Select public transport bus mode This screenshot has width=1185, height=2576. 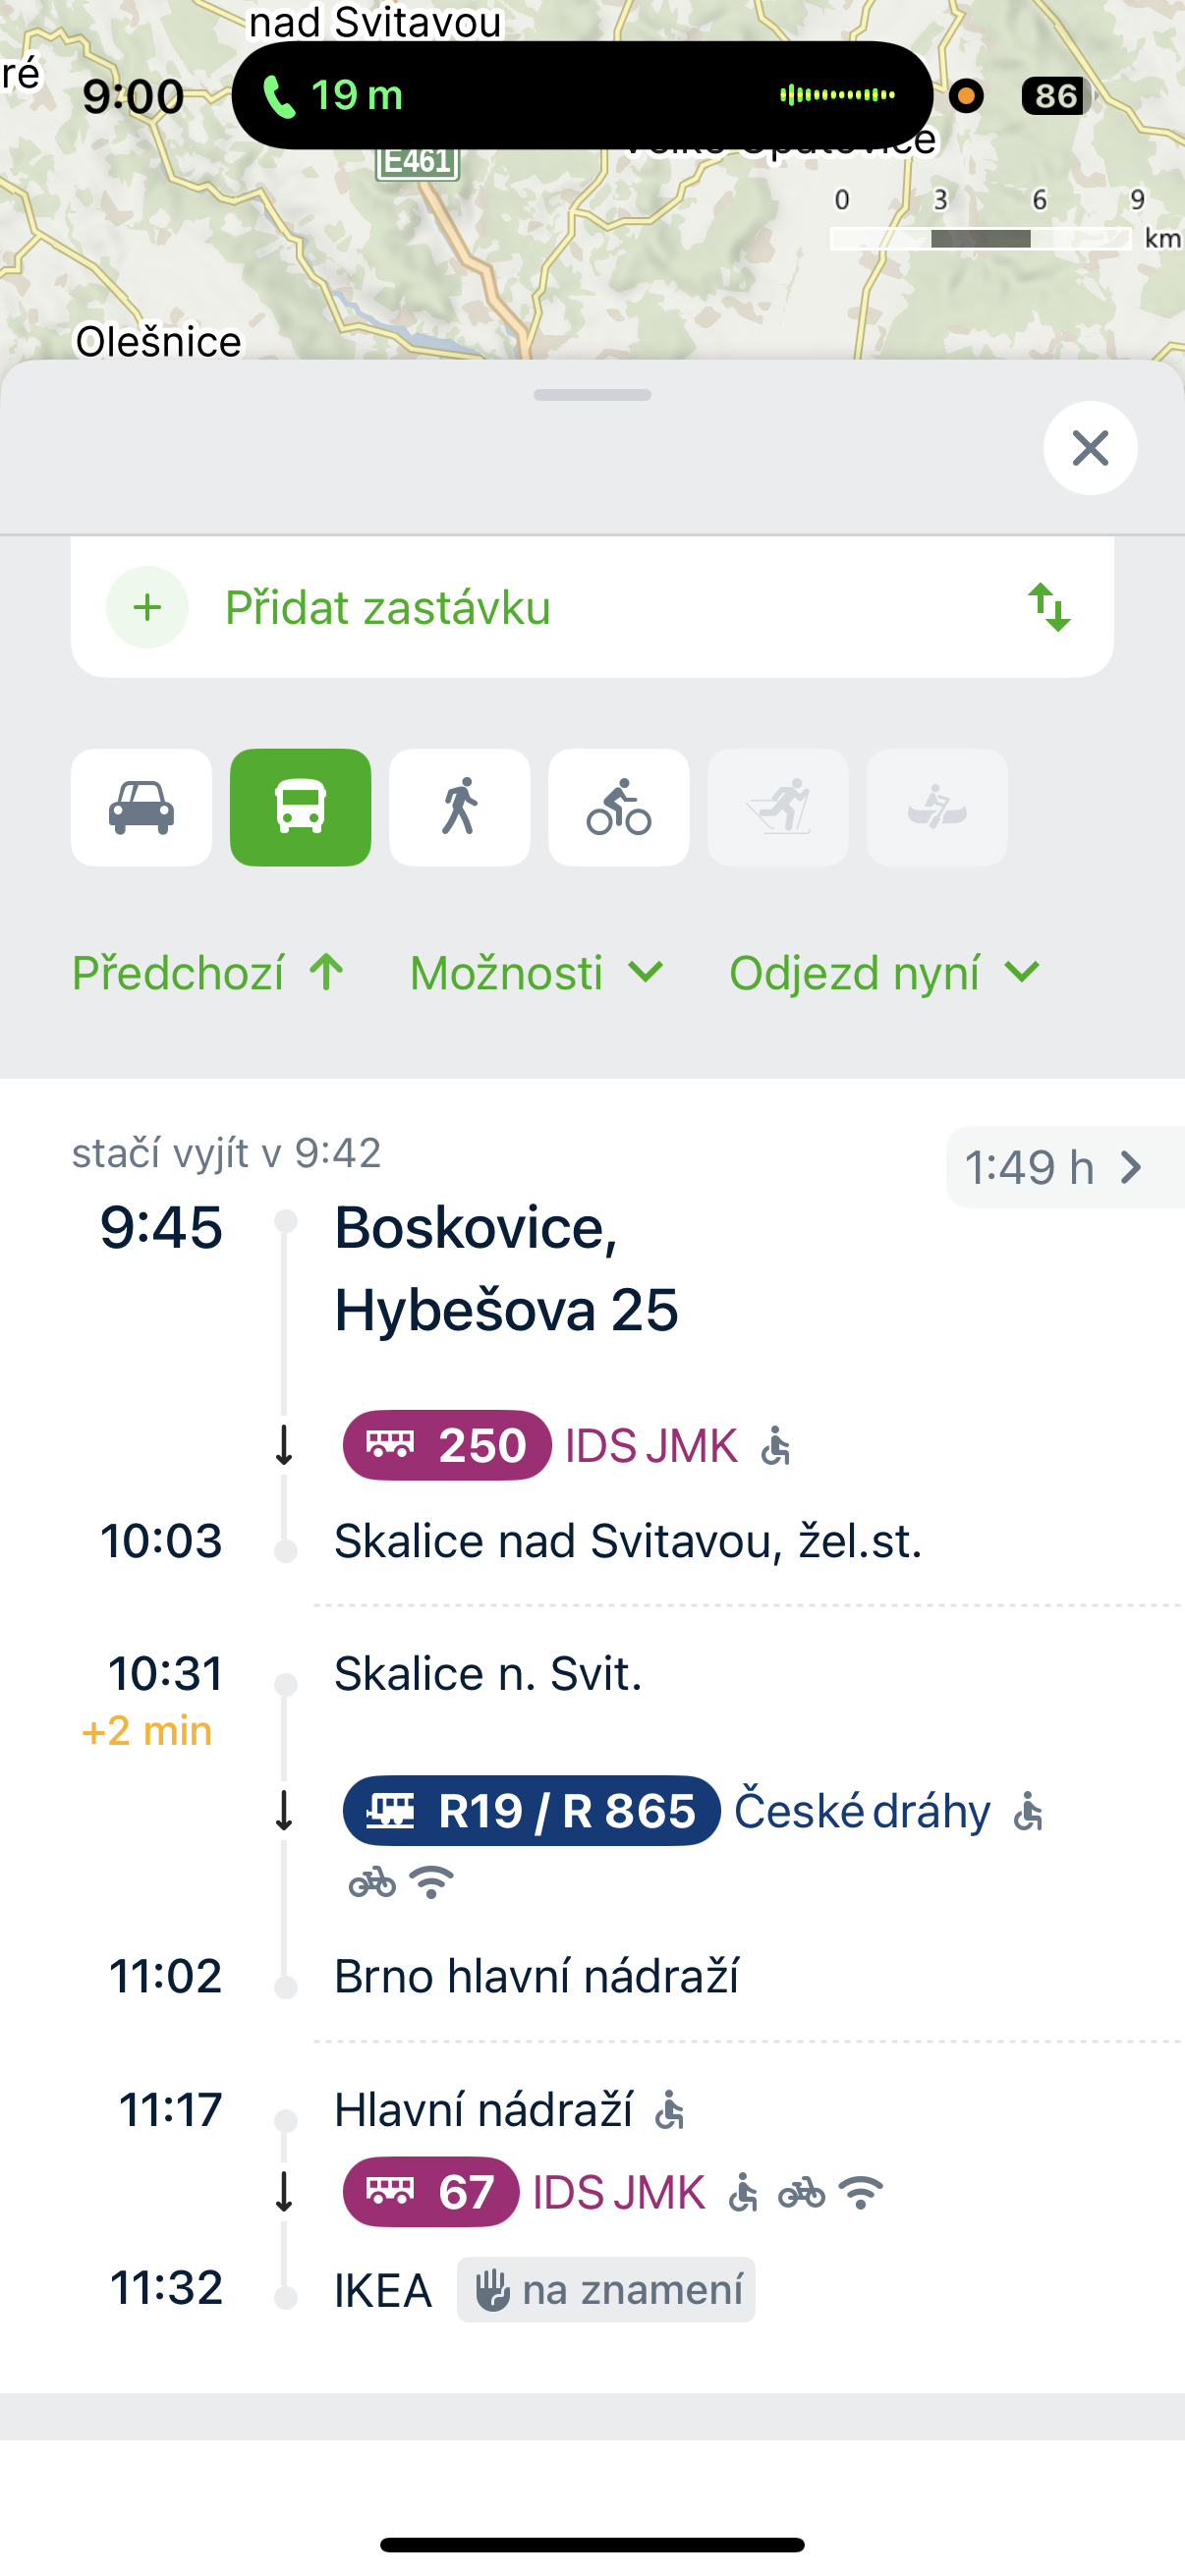coord(300,807)
